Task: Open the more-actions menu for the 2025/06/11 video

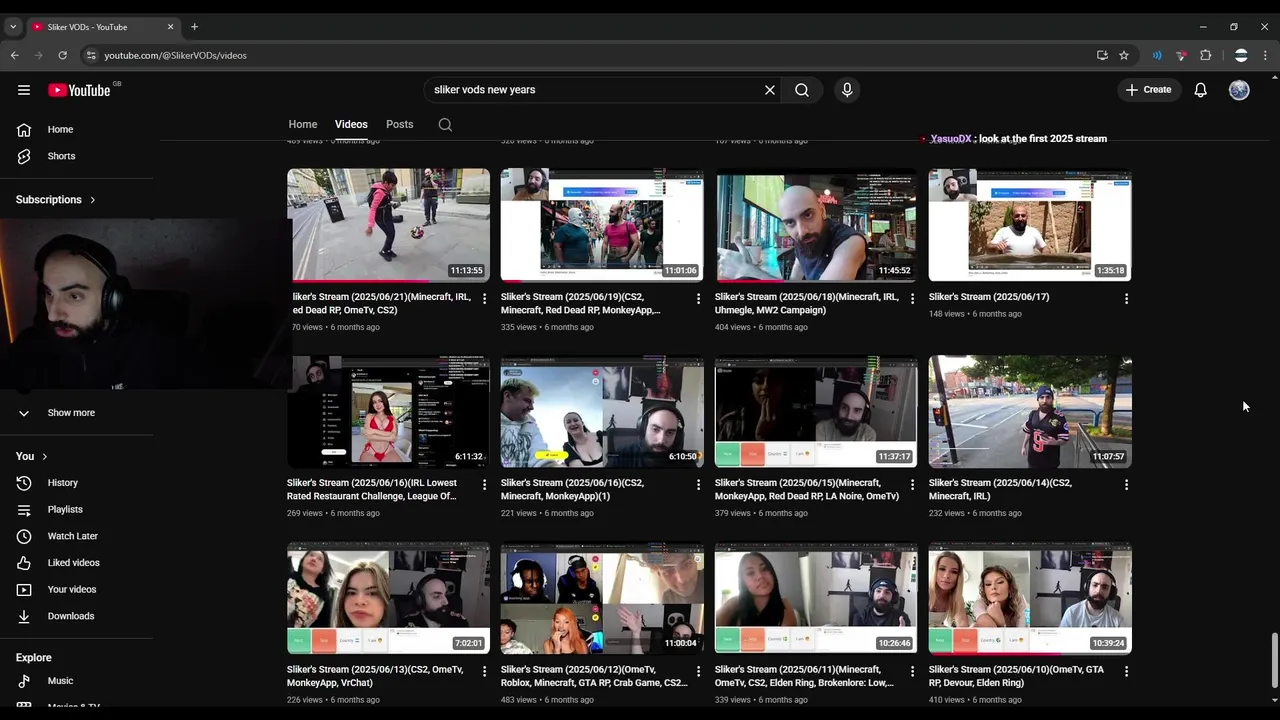Action: (912, 671)
